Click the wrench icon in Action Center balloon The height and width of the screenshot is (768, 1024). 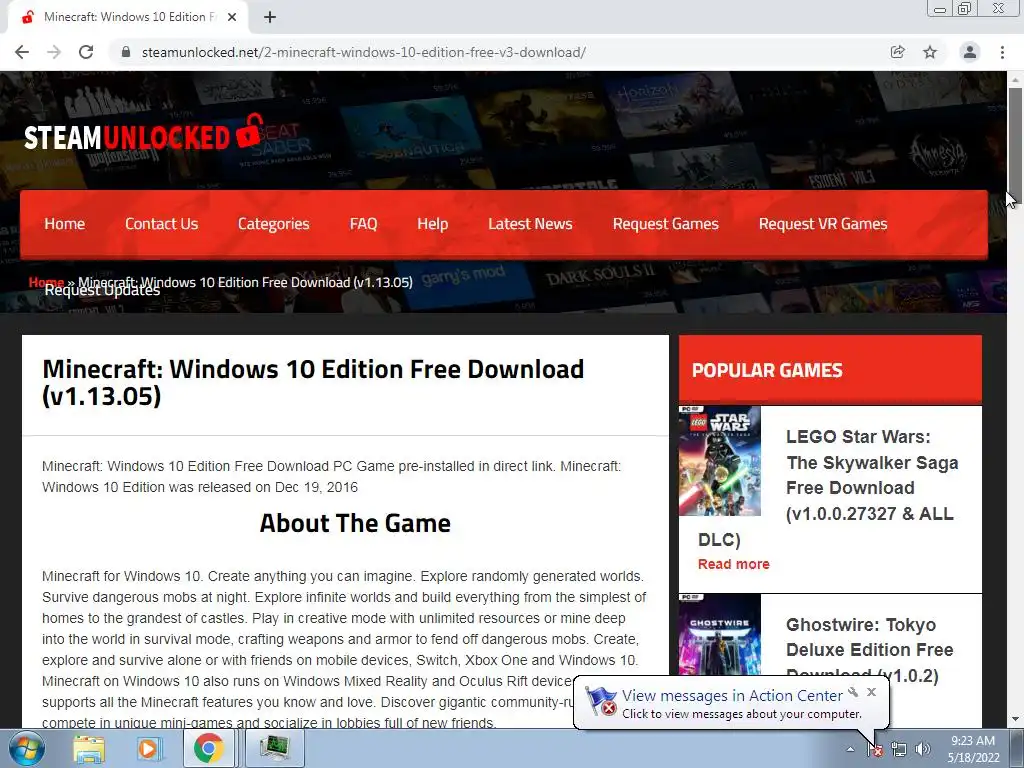click(x=853, y=692)
